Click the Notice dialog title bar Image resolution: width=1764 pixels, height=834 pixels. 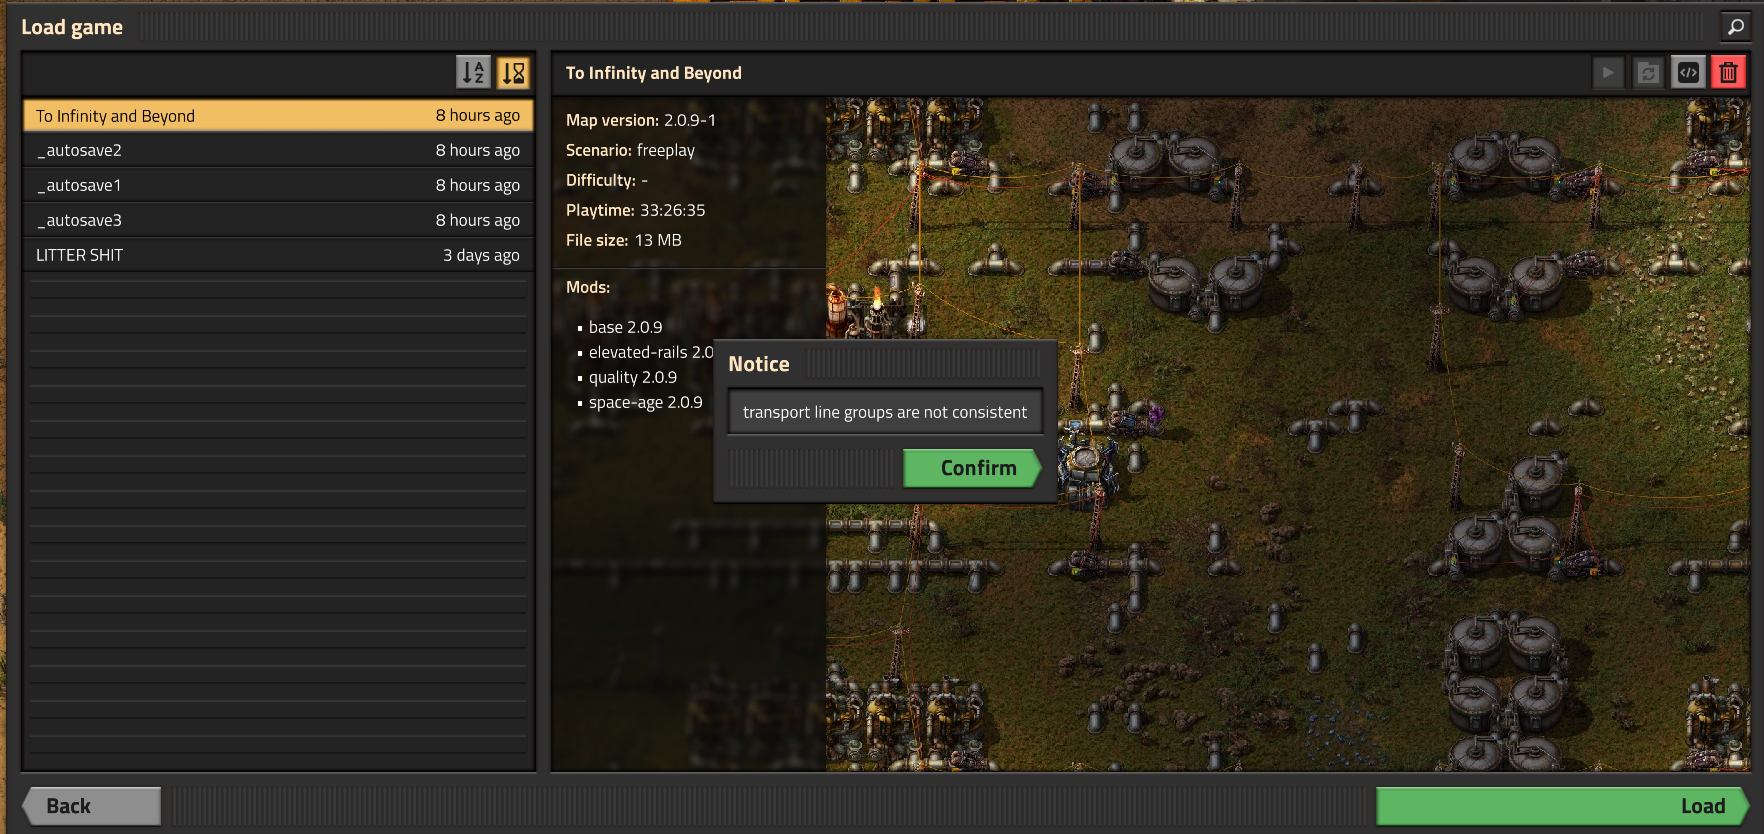[885, 364]
